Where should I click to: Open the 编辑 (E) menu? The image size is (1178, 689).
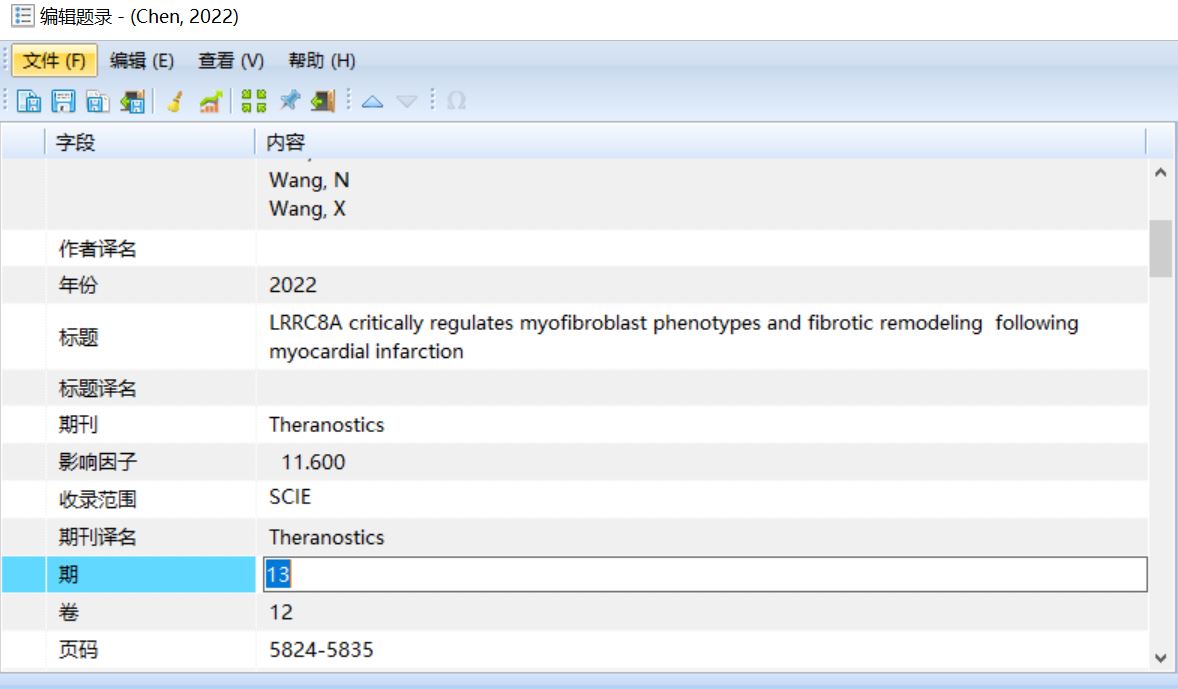pyautogui.click(x=141, y=61)
